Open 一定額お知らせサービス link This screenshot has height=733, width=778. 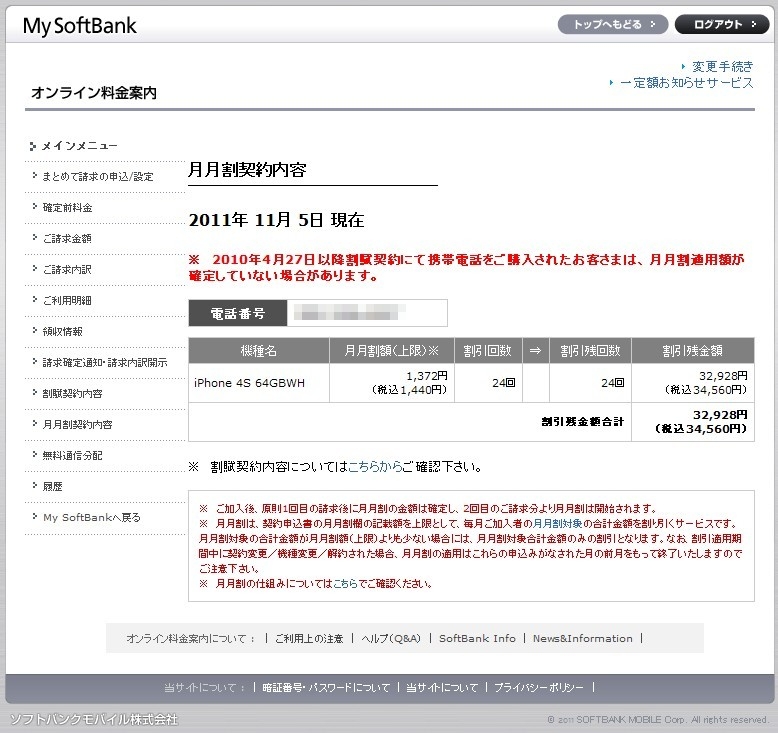687,83
